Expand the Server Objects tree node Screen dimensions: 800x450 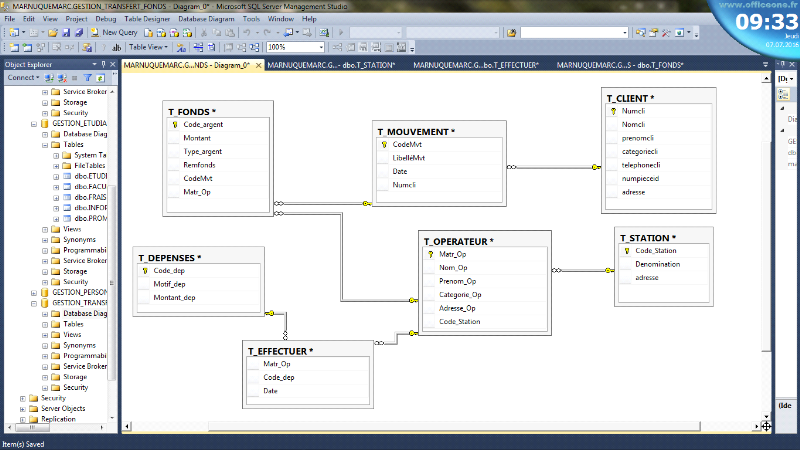[x=22, y=408]
